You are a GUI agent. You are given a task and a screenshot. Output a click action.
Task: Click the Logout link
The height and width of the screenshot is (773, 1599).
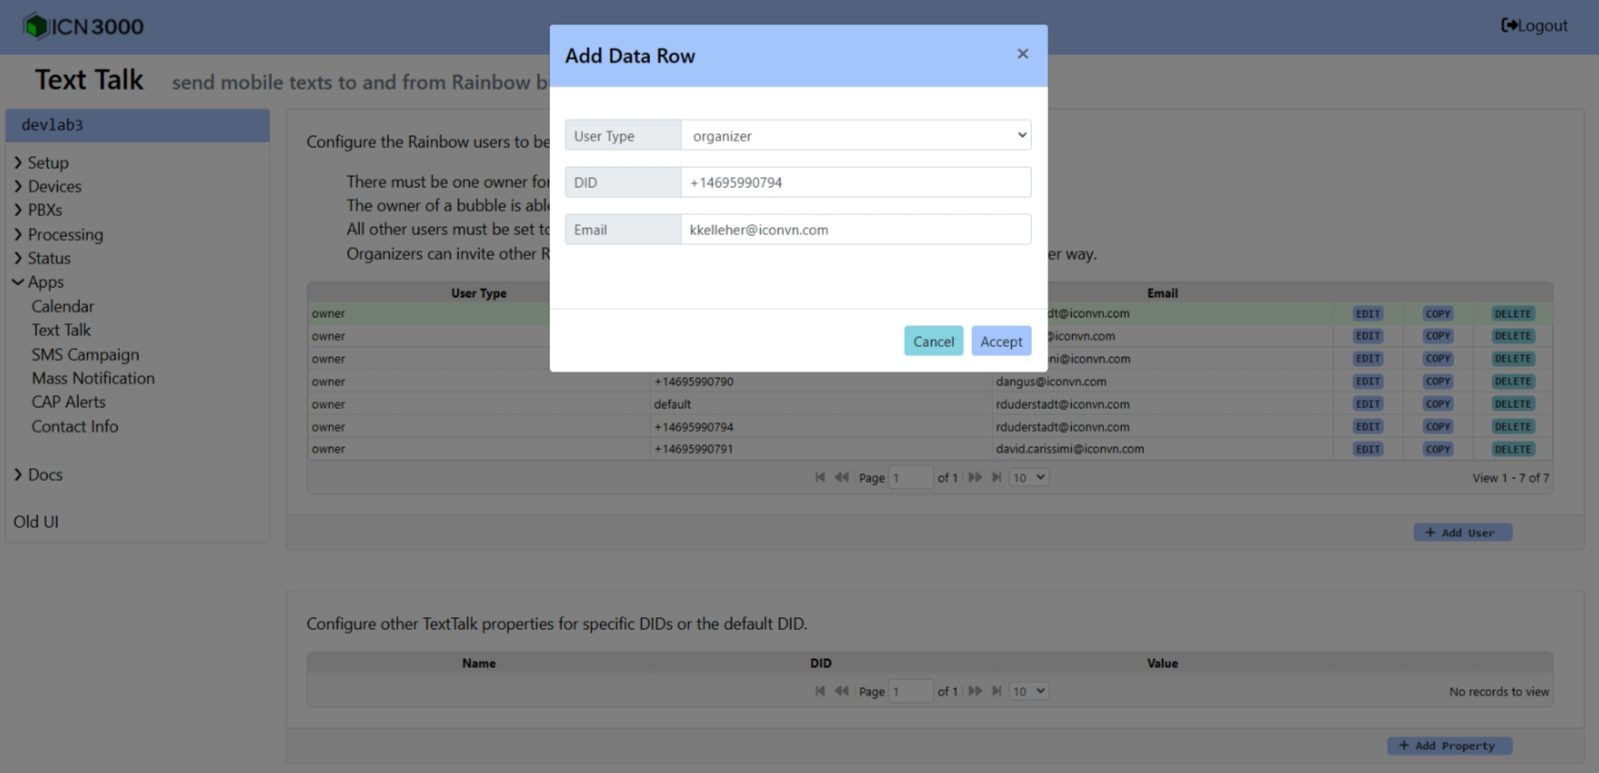pyautogui.click(x=1534, y=26)
